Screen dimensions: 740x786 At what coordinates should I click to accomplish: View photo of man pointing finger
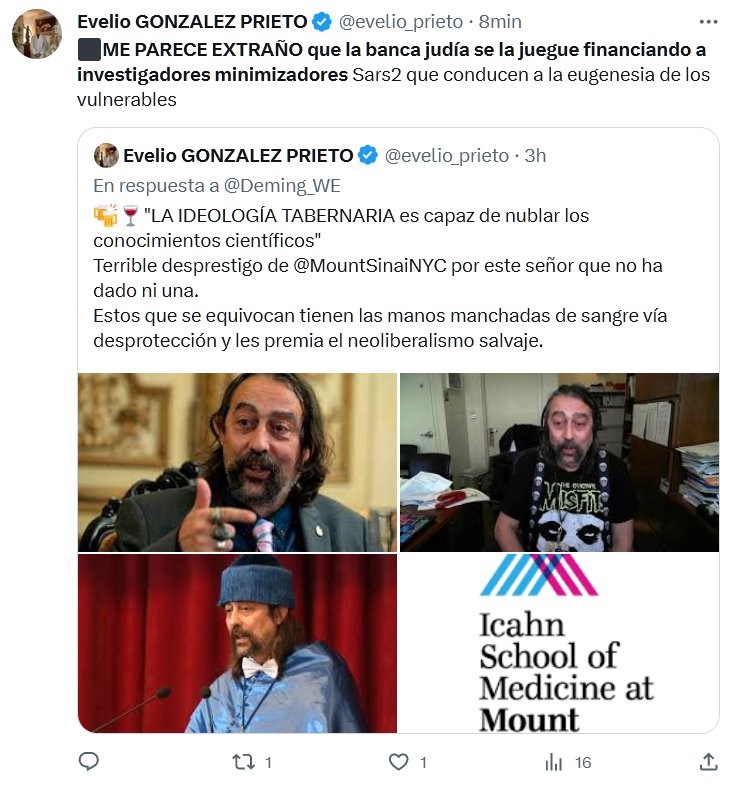tap(237, 462)
